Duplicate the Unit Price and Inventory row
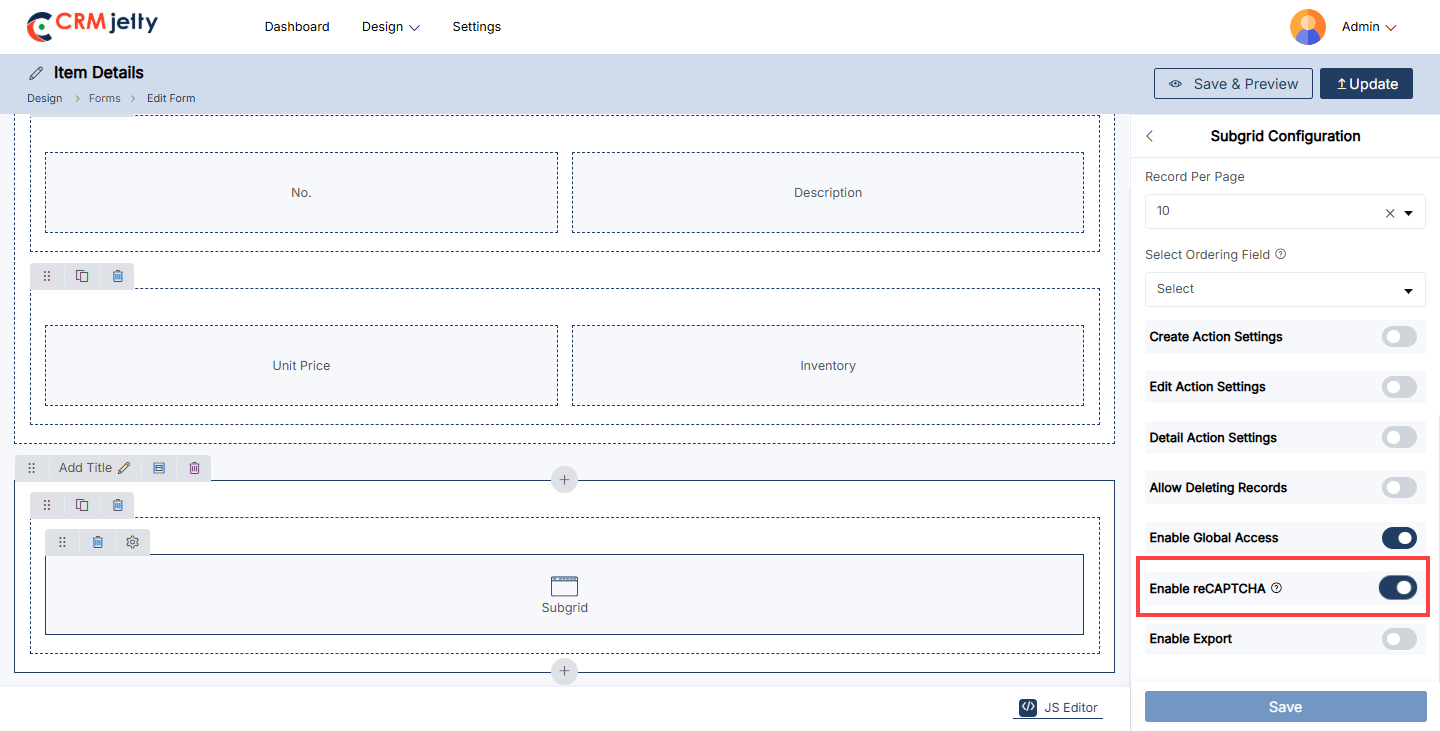Viewport: 1440px width, 731px height. point(82,276)
